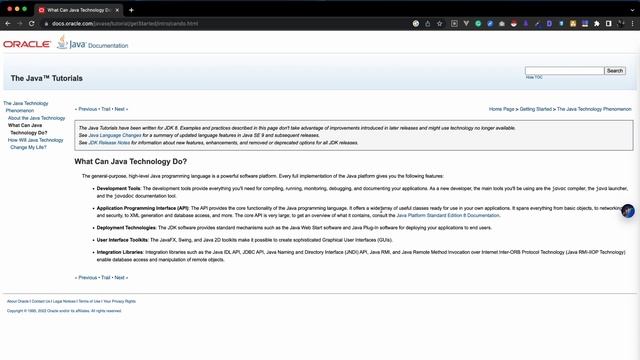Click the Search button
Image resolution: width=640 pixels, height=360 pixels.
(x=615, y=71)
